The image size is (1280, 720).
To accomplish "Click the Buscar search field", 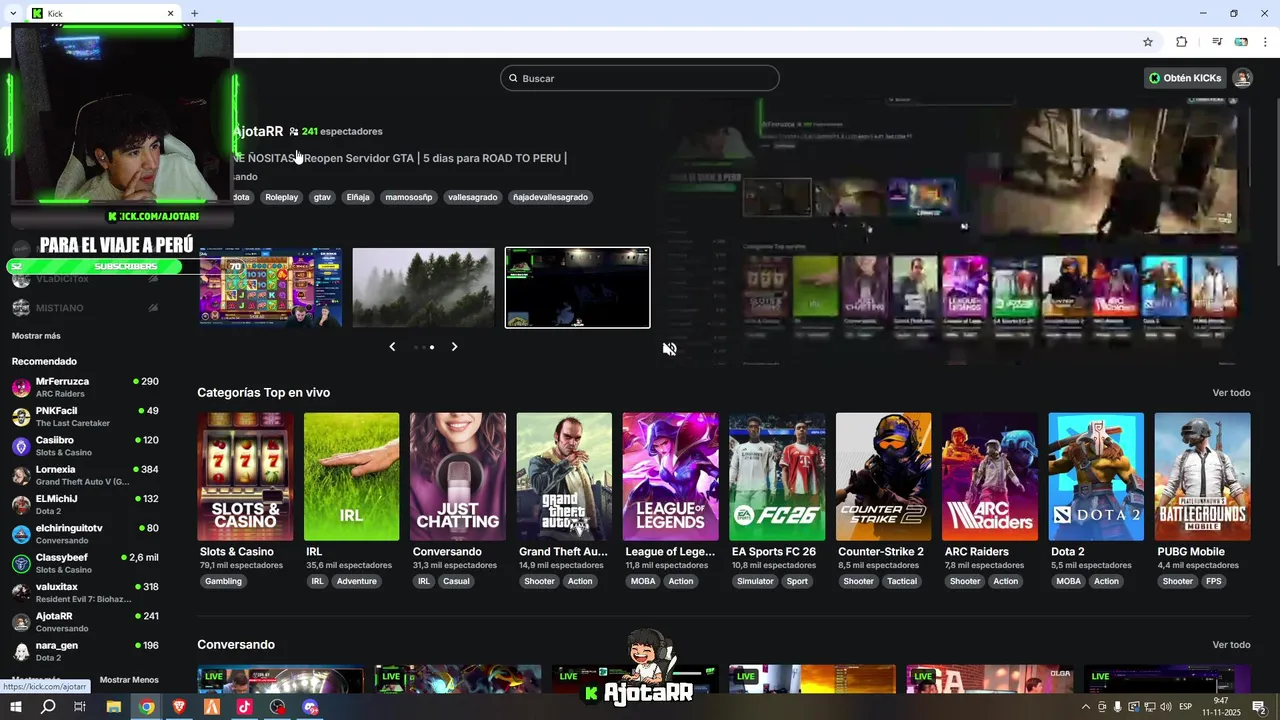I will tap(640, 78).
